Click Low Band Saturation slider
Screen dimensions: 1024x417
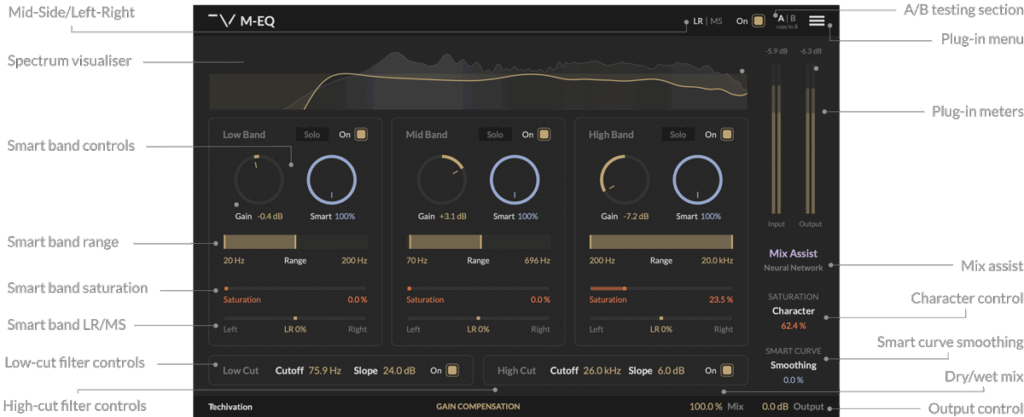[x=295, y=288]
